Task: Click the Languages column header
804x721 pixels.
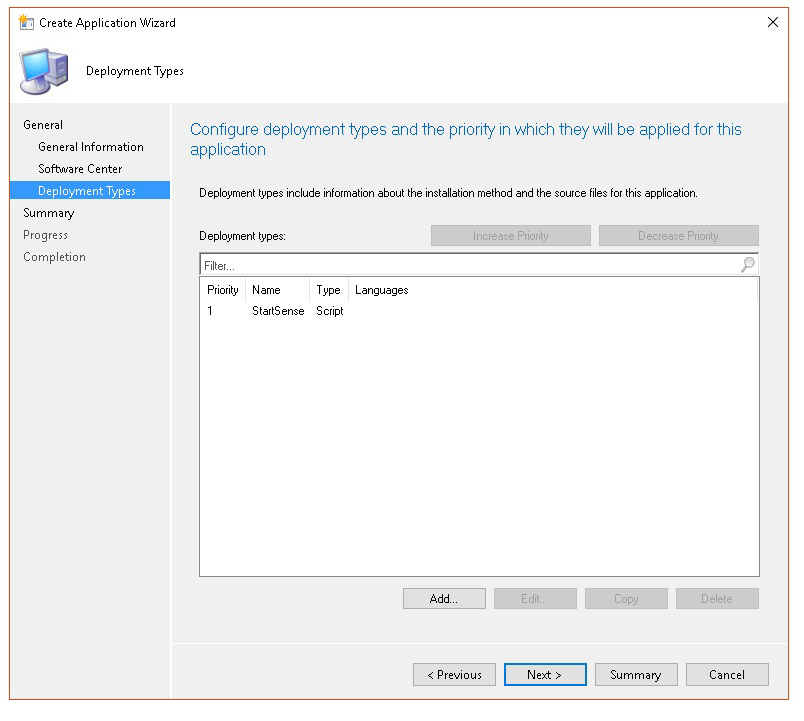Action: coord(382,290)
